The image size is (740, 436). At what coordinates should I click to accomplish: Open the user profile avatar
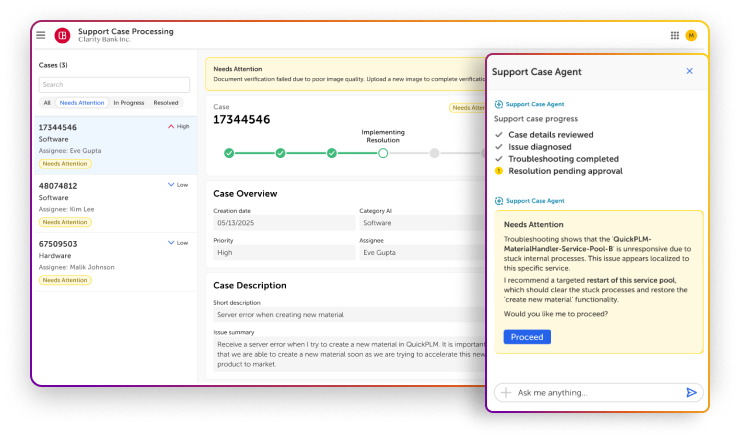point(691,35)
